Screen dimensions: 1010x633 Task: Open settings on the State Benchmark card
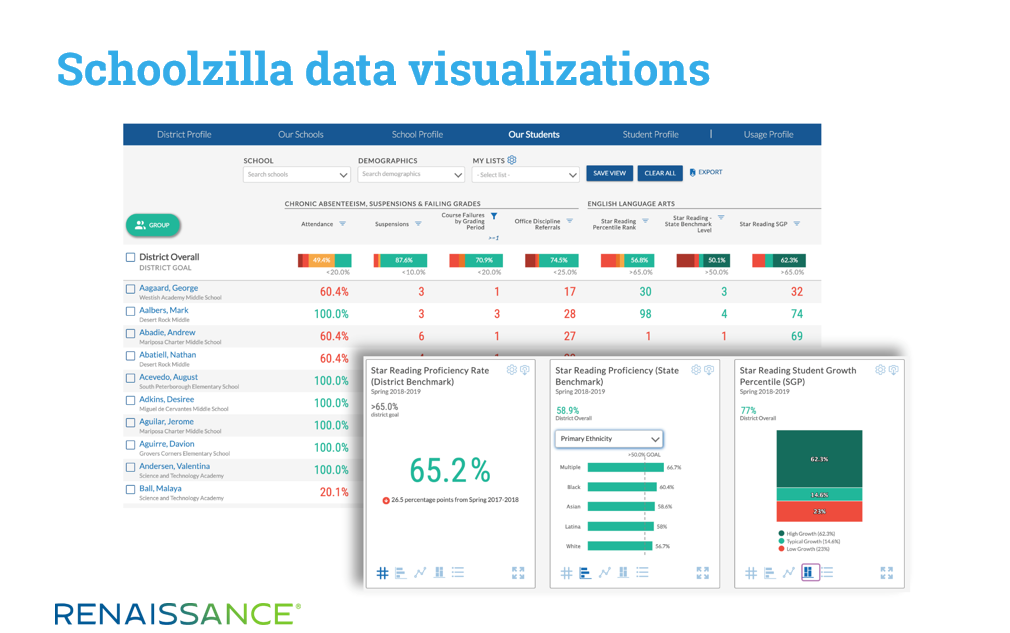[696, 370]
